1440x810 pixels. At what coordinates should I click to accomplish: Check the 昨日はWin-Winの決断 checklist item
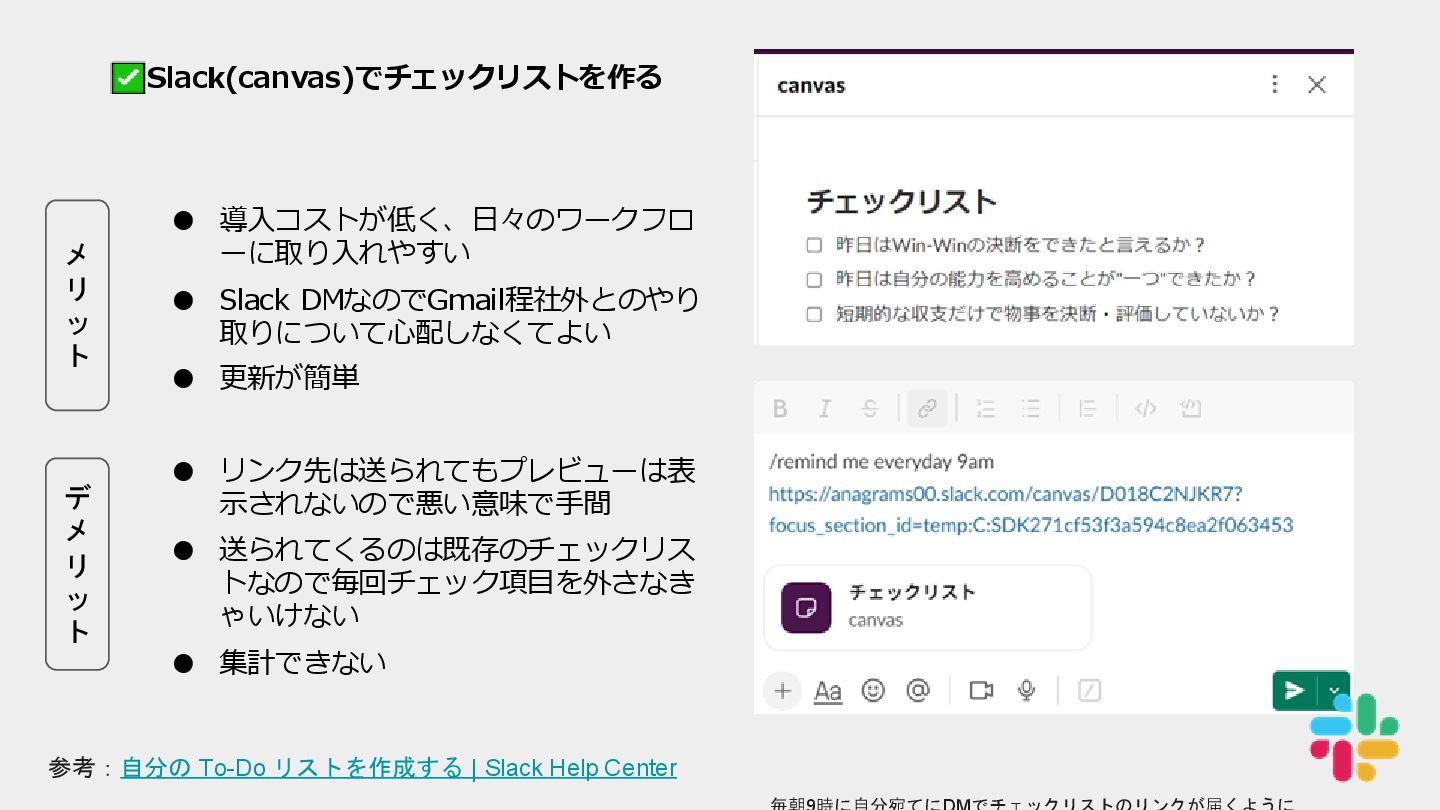pyautogui.click(x=814, y=245)
